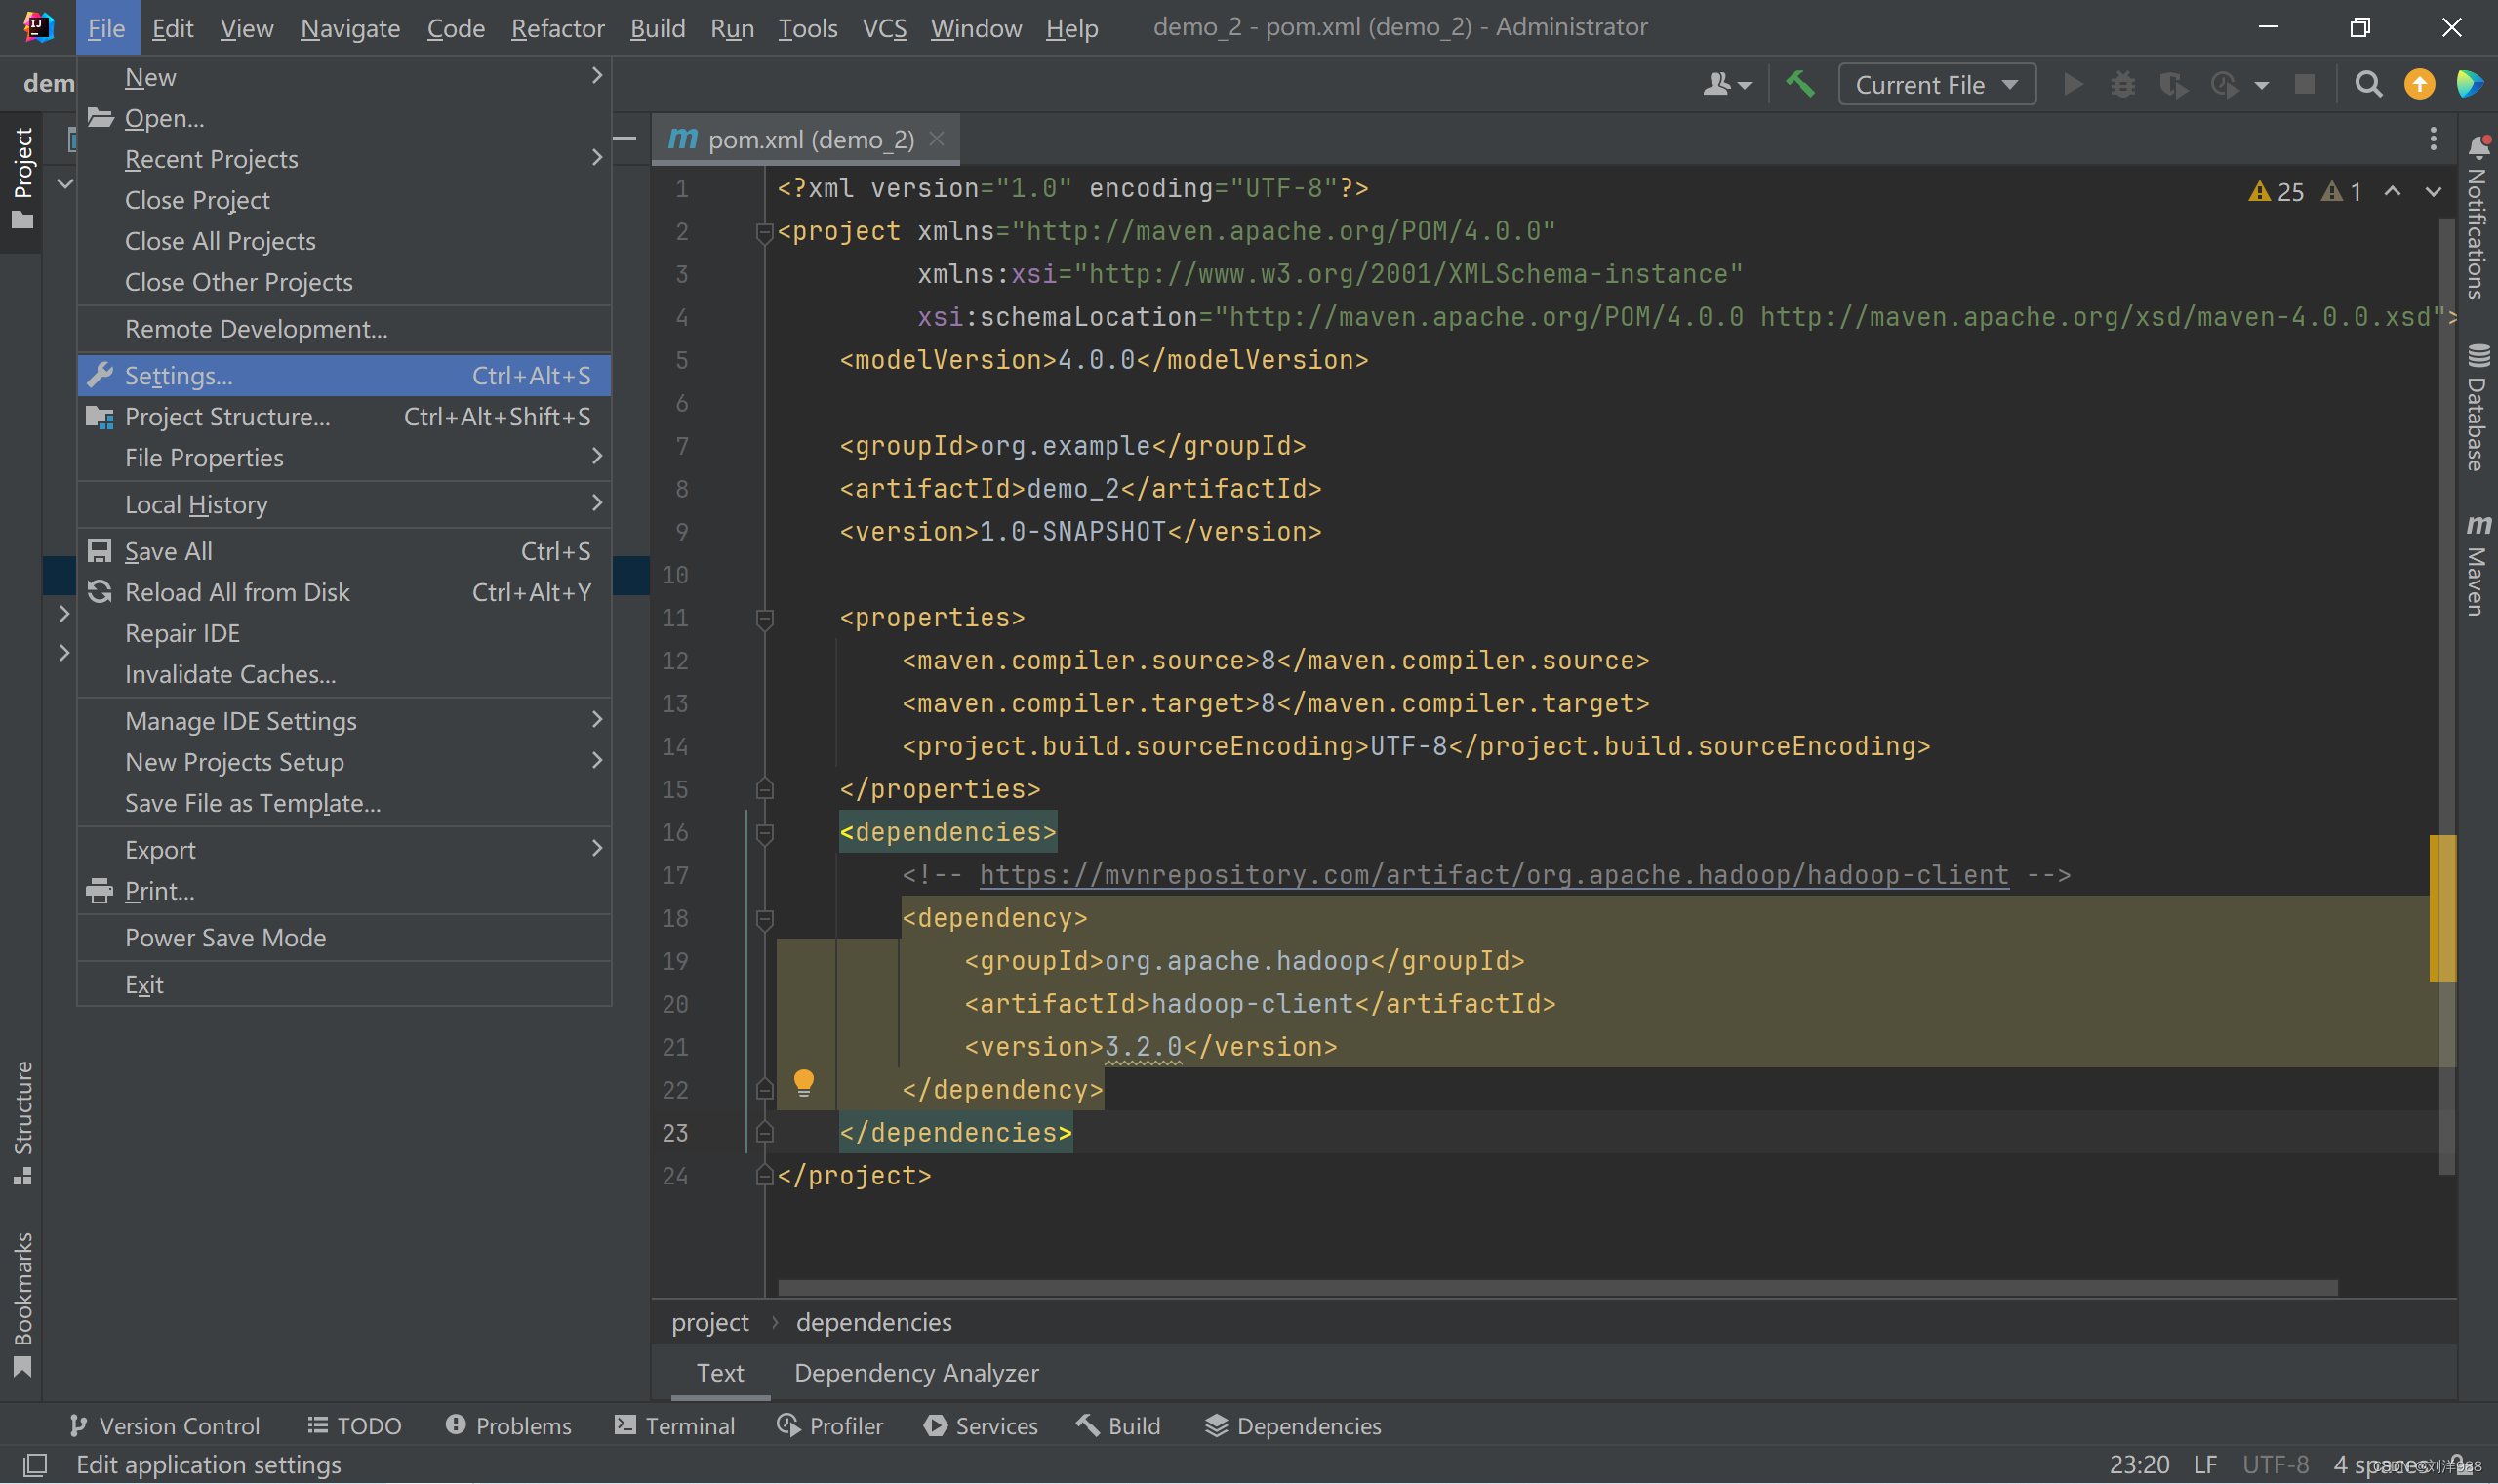The height and width of the screenshot is (1484, 2498).
Task: Switch to the Dependency Analyzer tab
Action: [916, 1373]
